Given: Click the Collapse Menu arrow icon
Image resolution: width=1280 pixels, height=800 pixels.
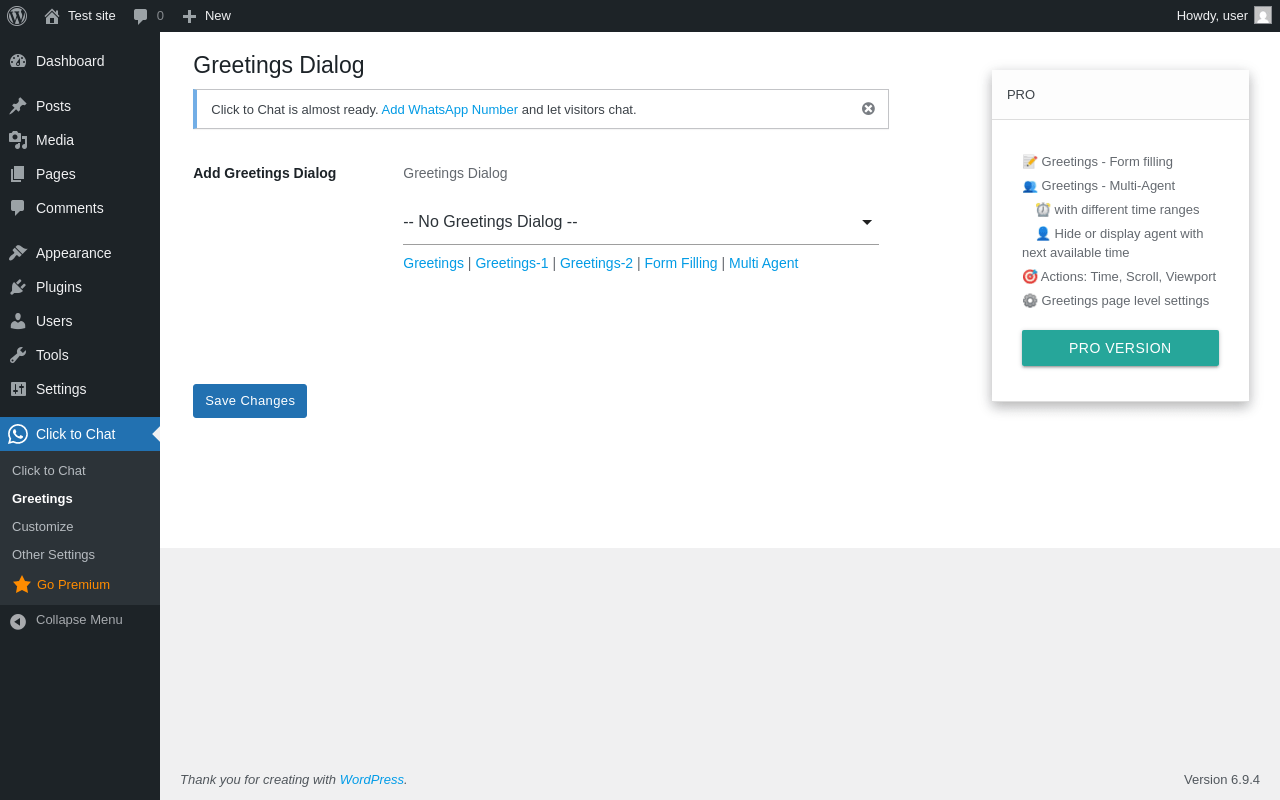Looking at the screenshot, I should click(x=18, y=621).
